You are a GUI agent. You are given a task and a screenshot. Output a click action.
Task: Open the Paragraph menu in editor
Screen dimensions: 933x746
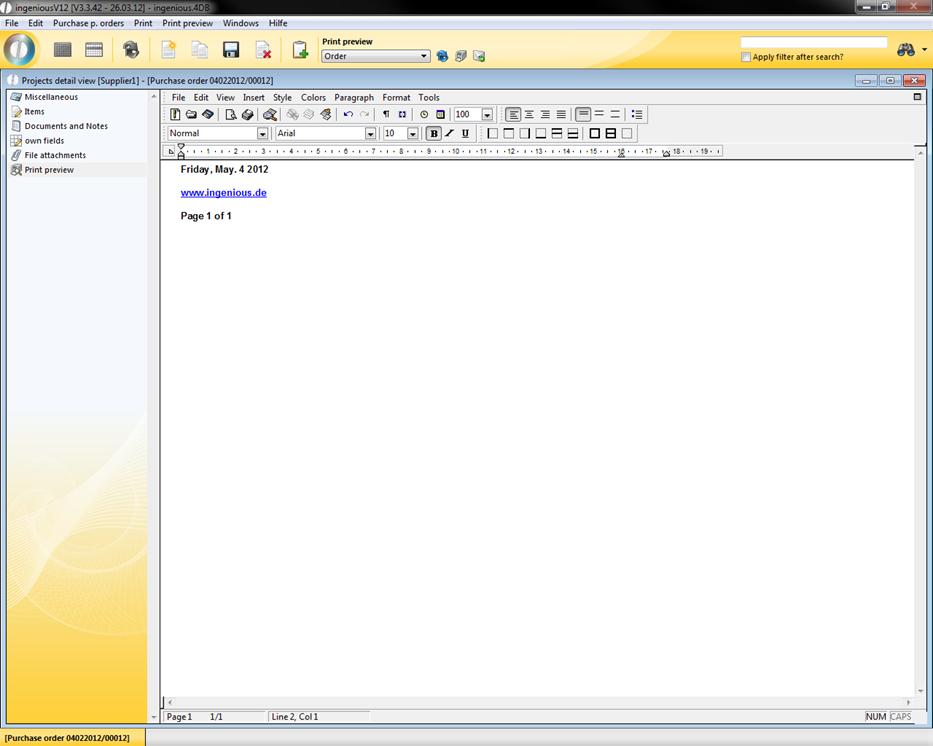(353, 98)
